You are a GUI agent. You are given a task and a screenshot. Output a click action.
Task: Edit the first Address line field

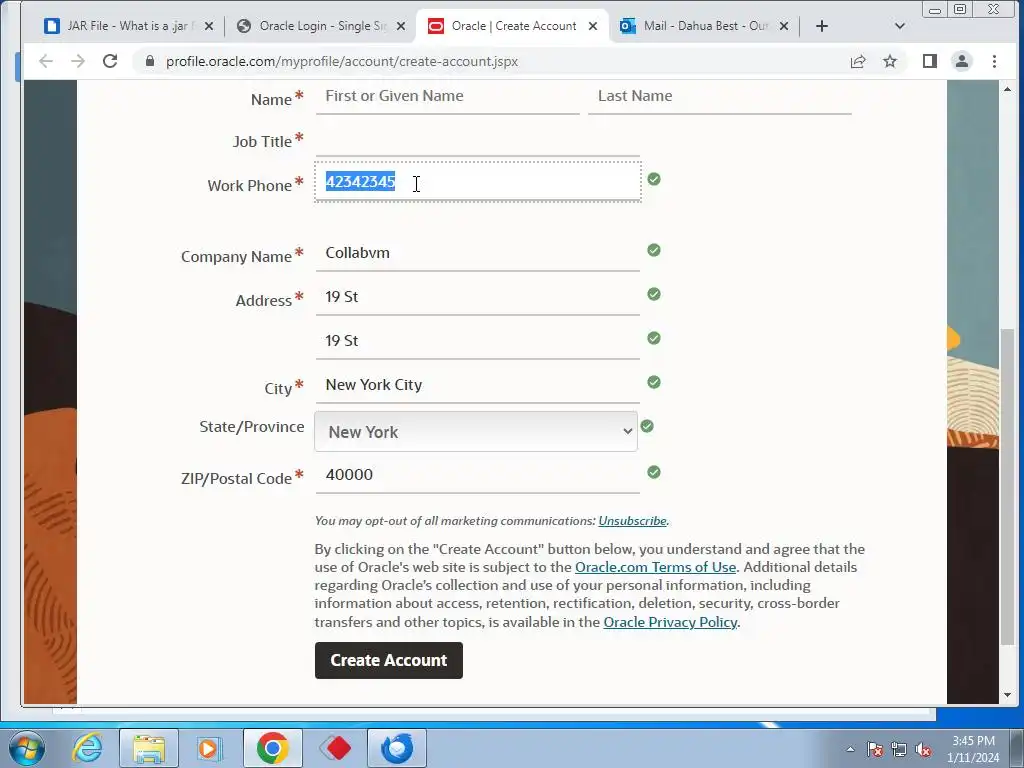point(477,297)
